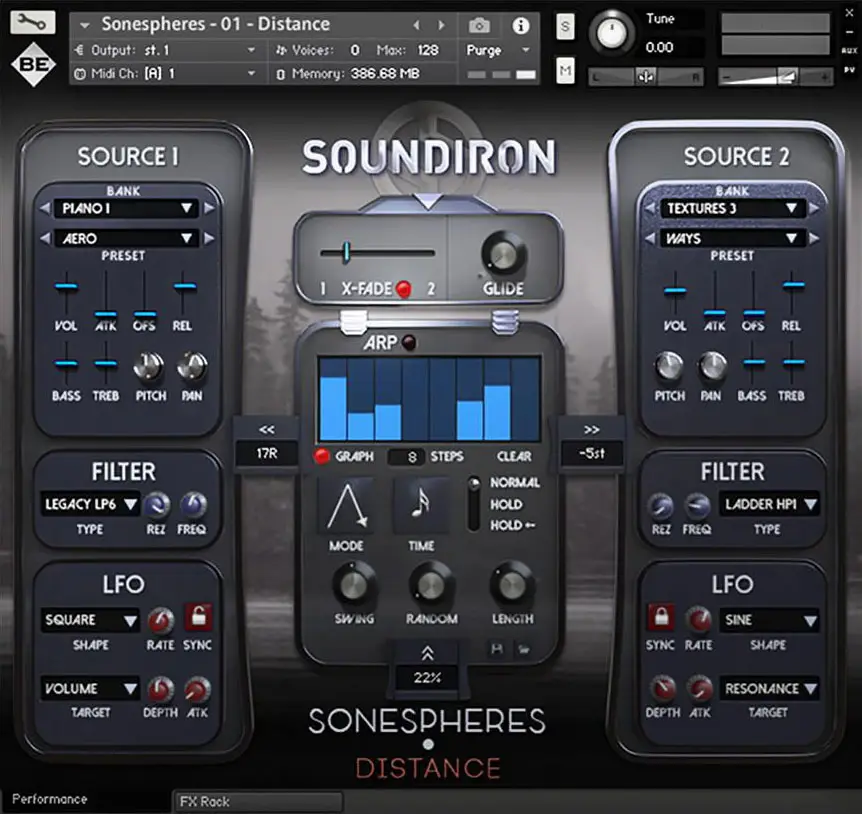Click the arp Length knob
This screenshot has width=862, height=814.
point(512,585)
